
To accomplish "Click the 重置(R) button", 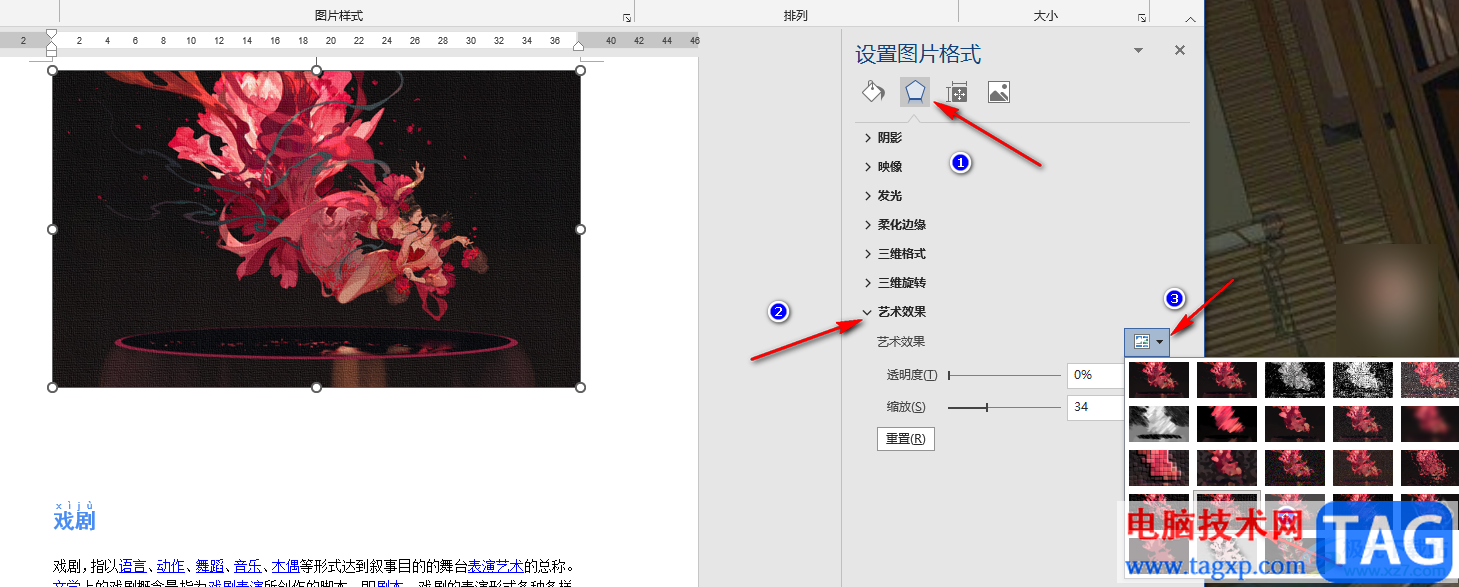I will coord(905,439).
